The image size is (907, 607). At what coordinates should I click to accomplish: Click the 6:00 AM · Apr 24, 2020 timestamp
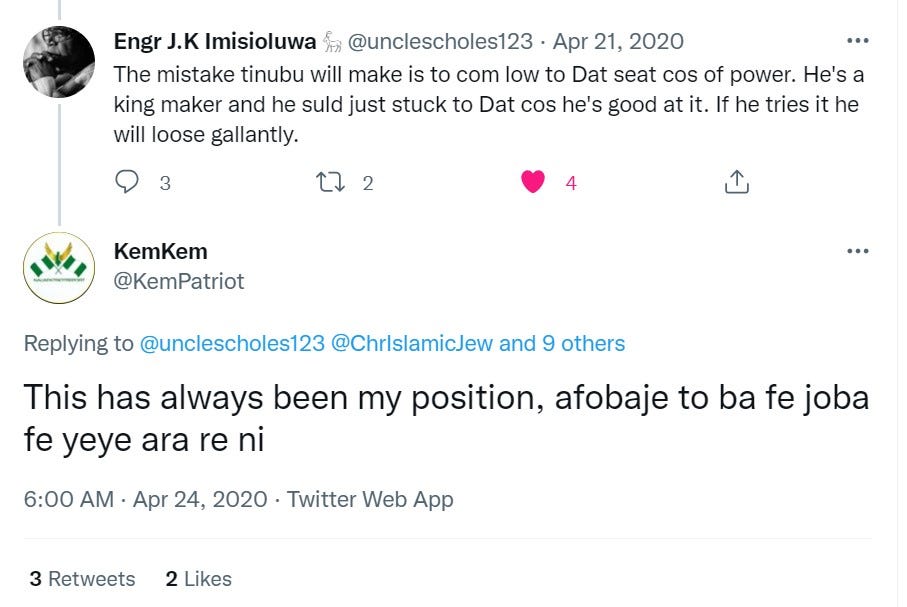(145, 499)
